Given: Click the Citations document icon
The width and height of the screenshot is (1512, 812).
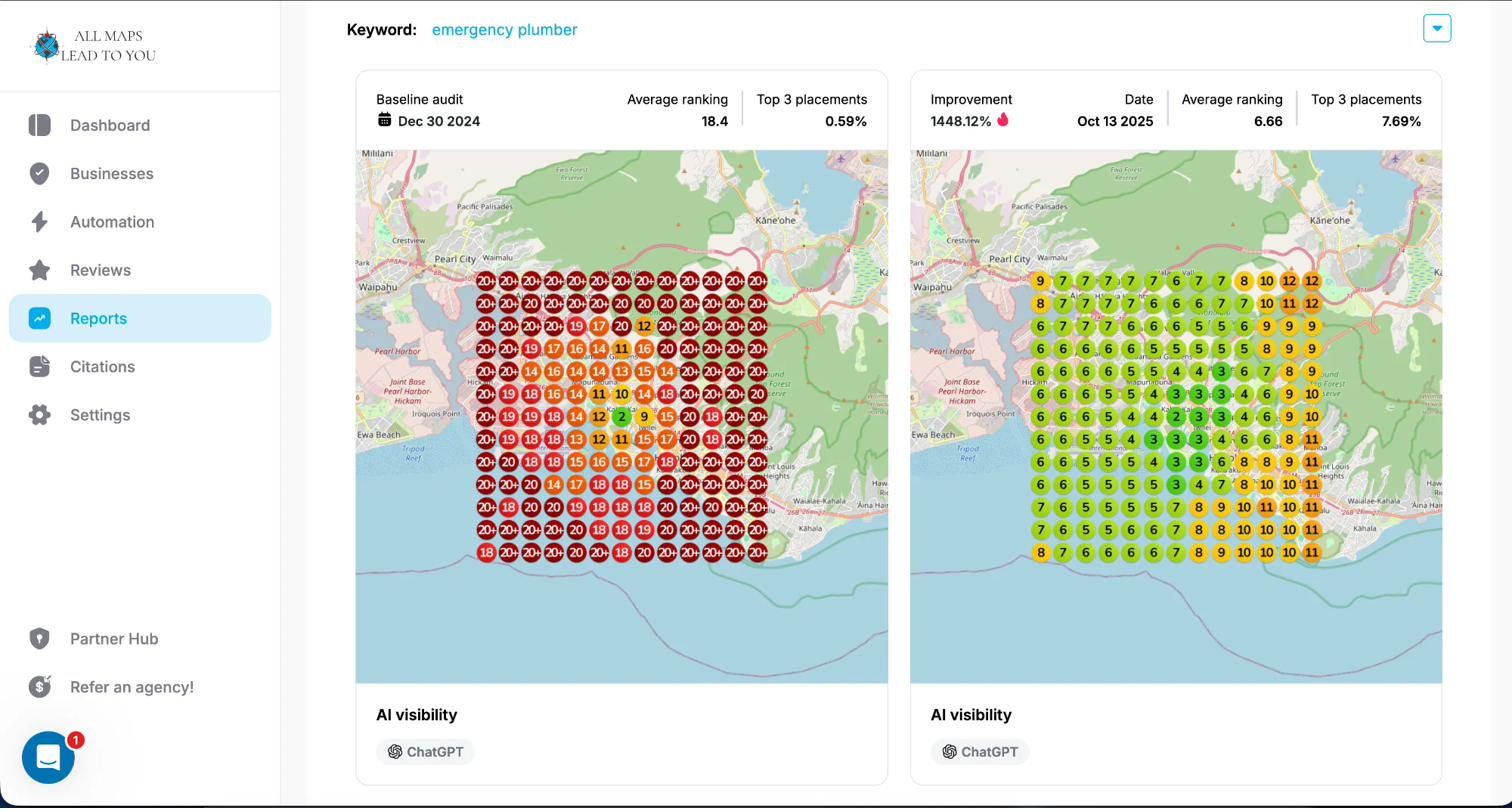Looking at the screenshot, I should (40, 367).
